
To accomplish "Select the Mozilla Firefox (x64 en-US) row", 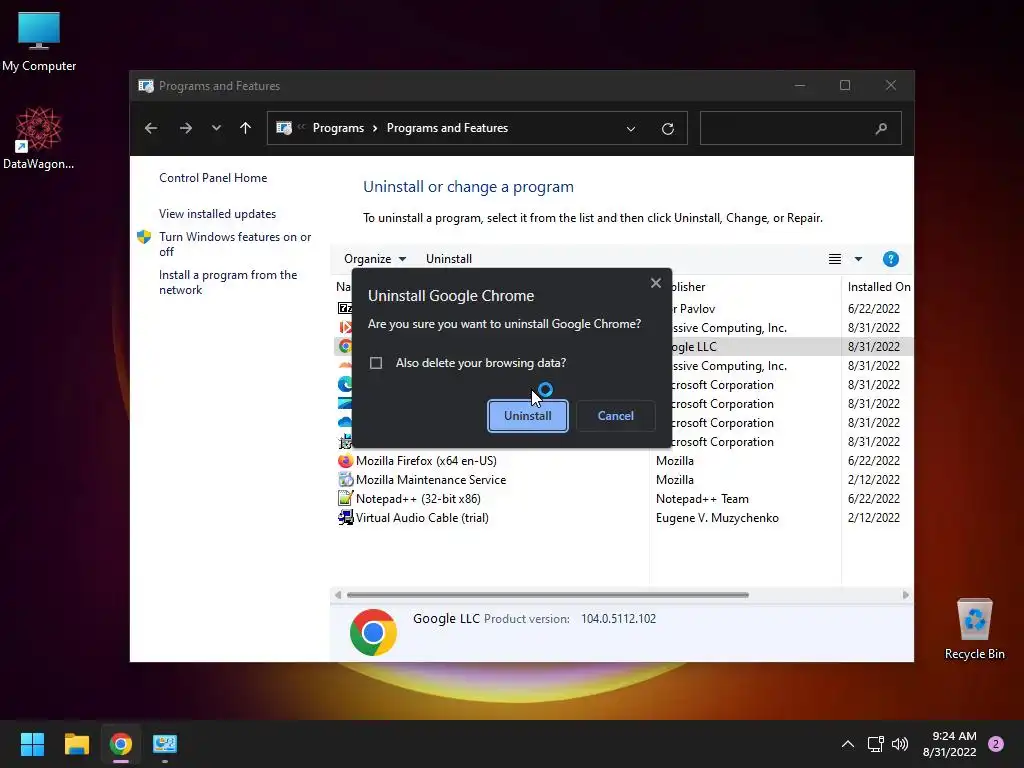I will pos(624,461).
